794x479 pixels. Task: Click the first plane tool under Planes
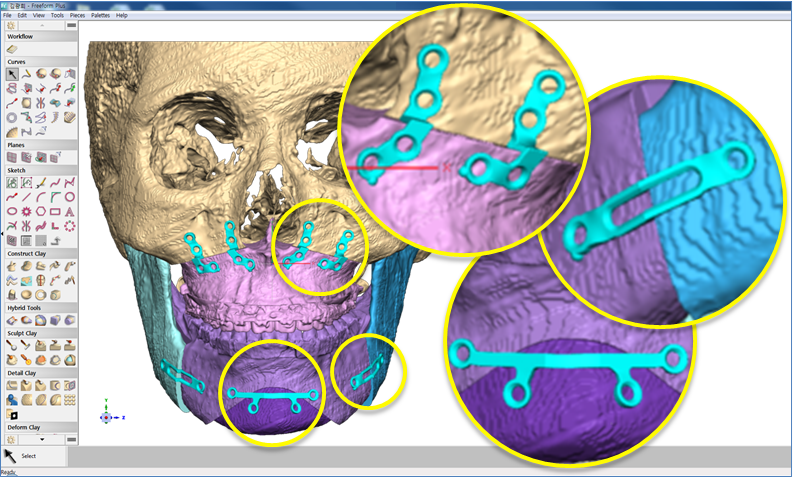pyautogui.click(x=11, y=157)
